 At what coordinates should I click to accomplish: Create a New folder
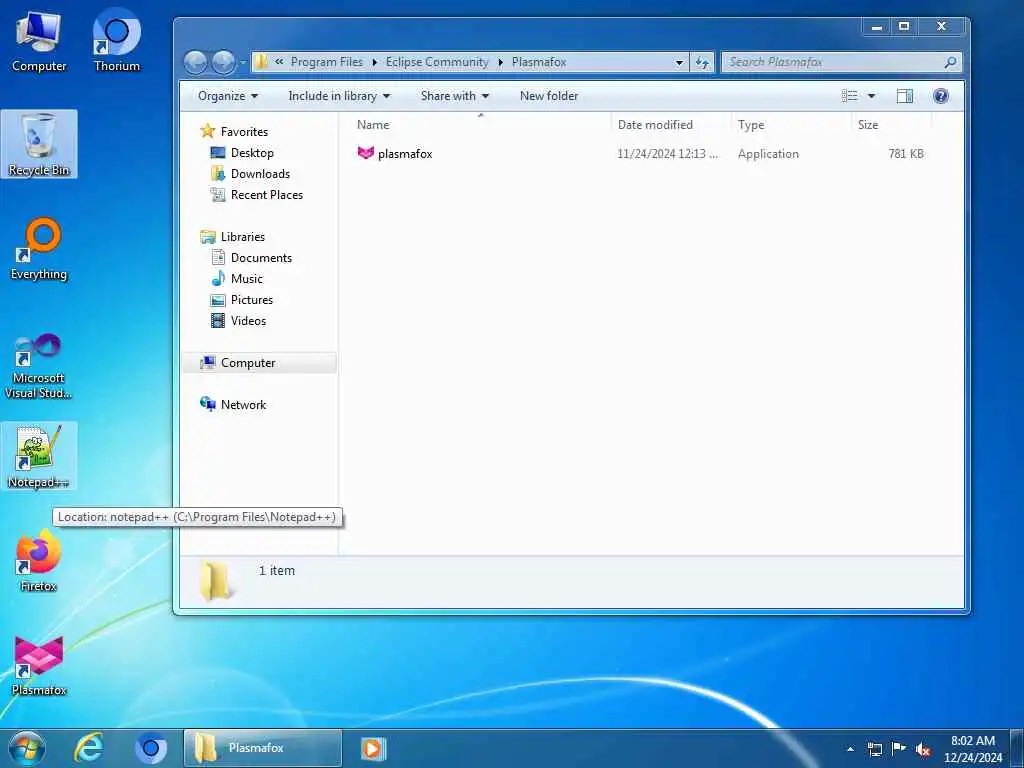tap(549, 96)
